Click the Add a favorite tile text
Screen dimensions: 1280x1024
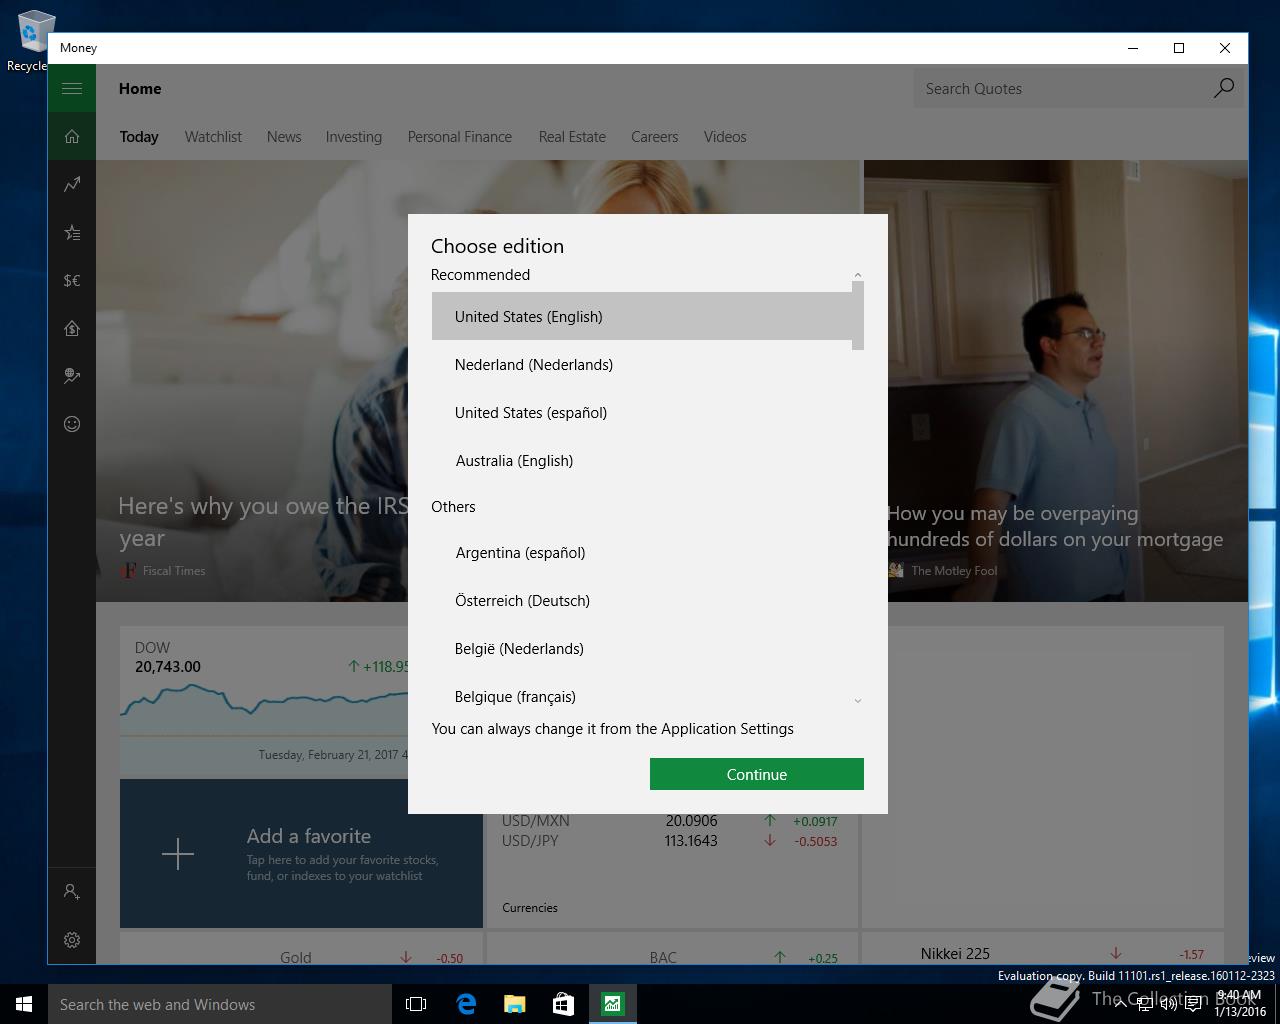click(342, 854)
